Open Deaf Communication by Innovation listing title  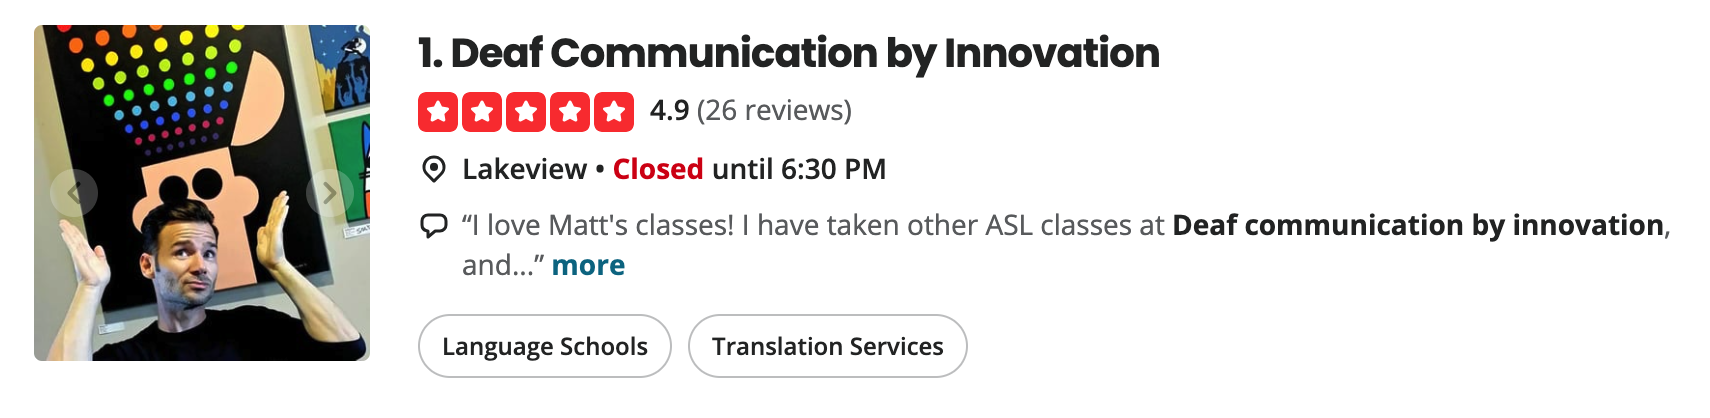pos(789,53)
